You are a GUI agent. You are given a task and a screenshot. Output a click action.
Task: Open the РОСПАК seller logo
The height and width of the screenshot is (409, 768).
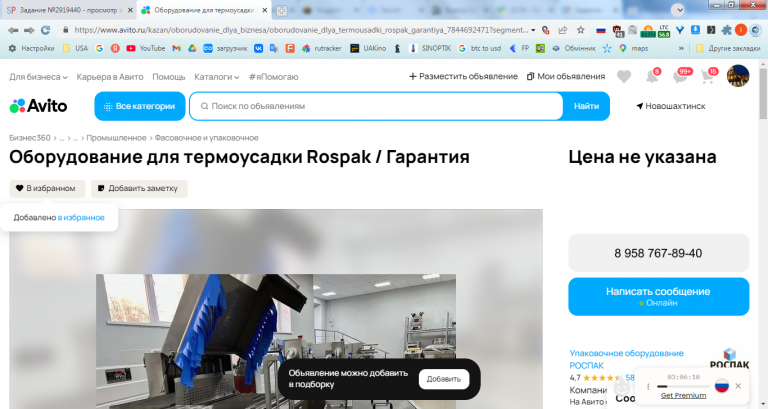[729, 360]
